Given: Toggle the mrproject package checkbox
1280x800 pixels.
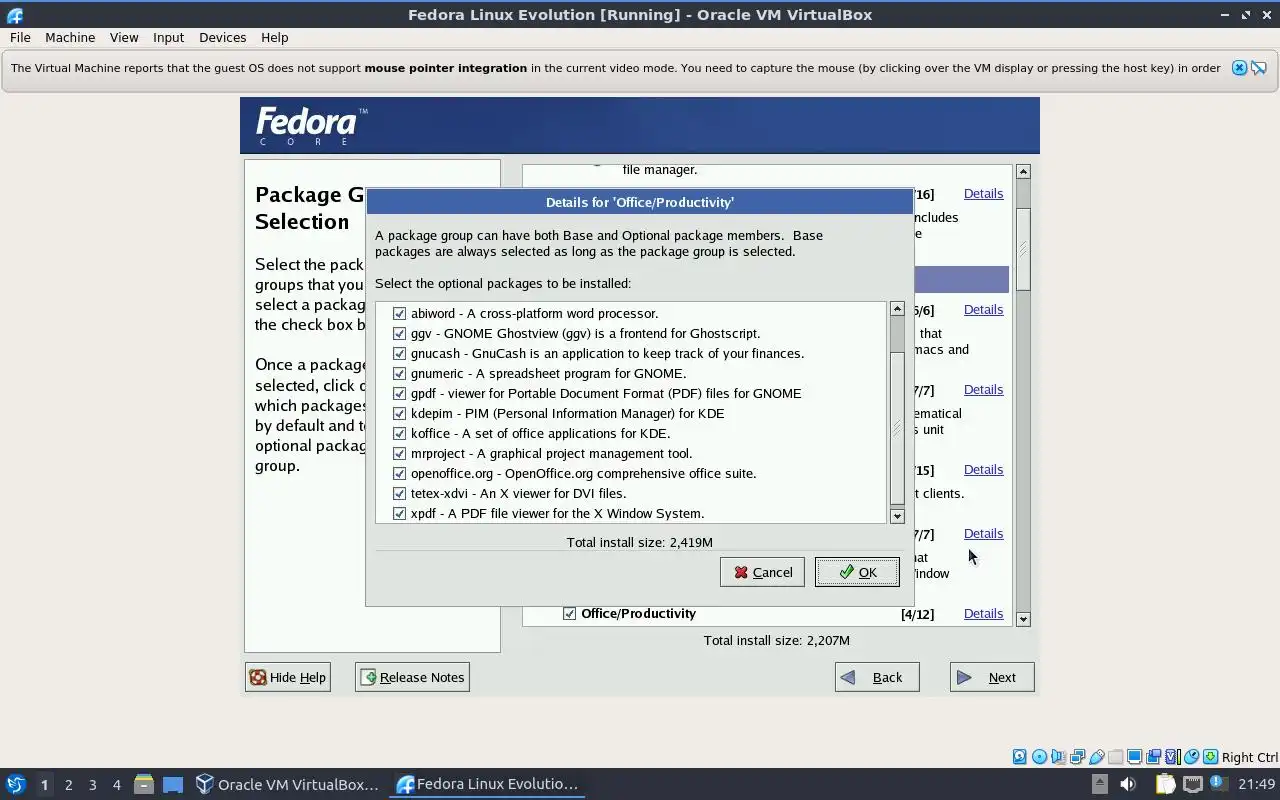Looking at the screenshot, I should 399,453.
